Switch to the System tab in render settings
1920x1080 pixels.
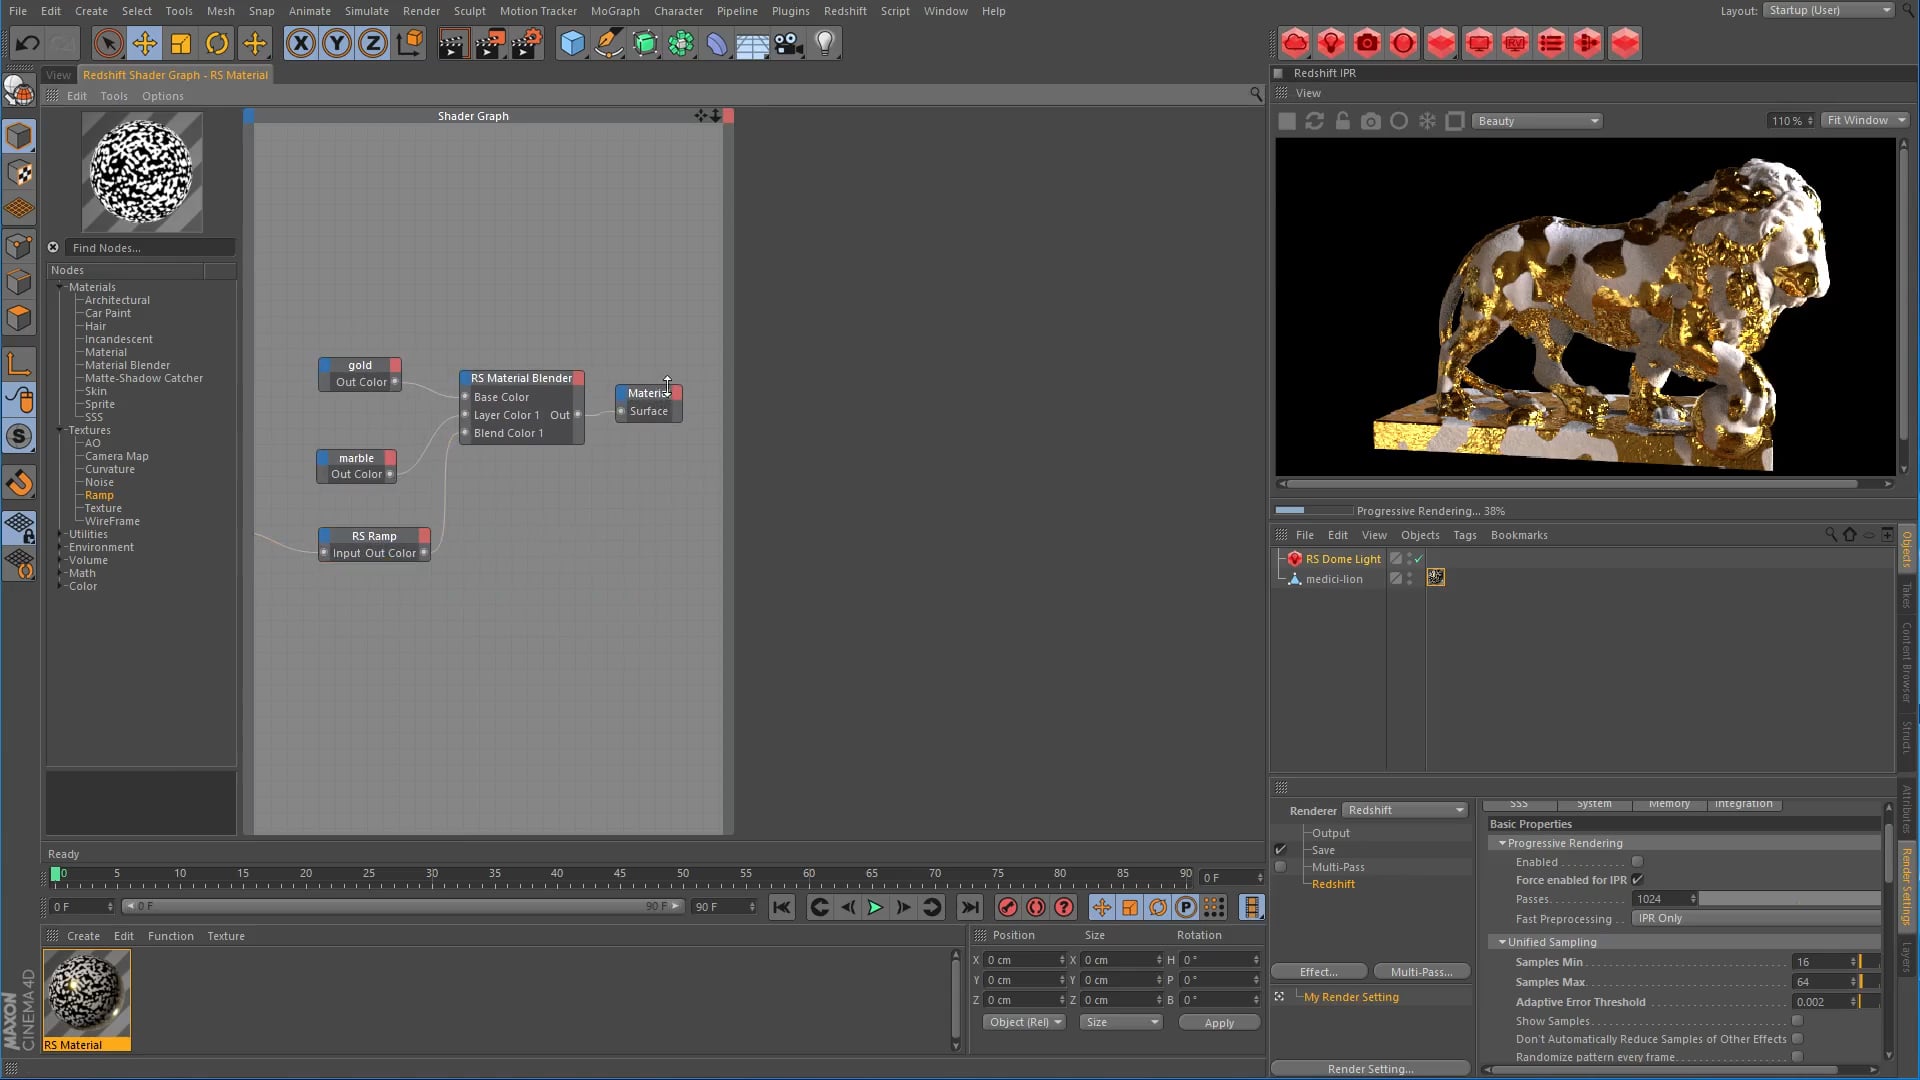(1594, 804)
